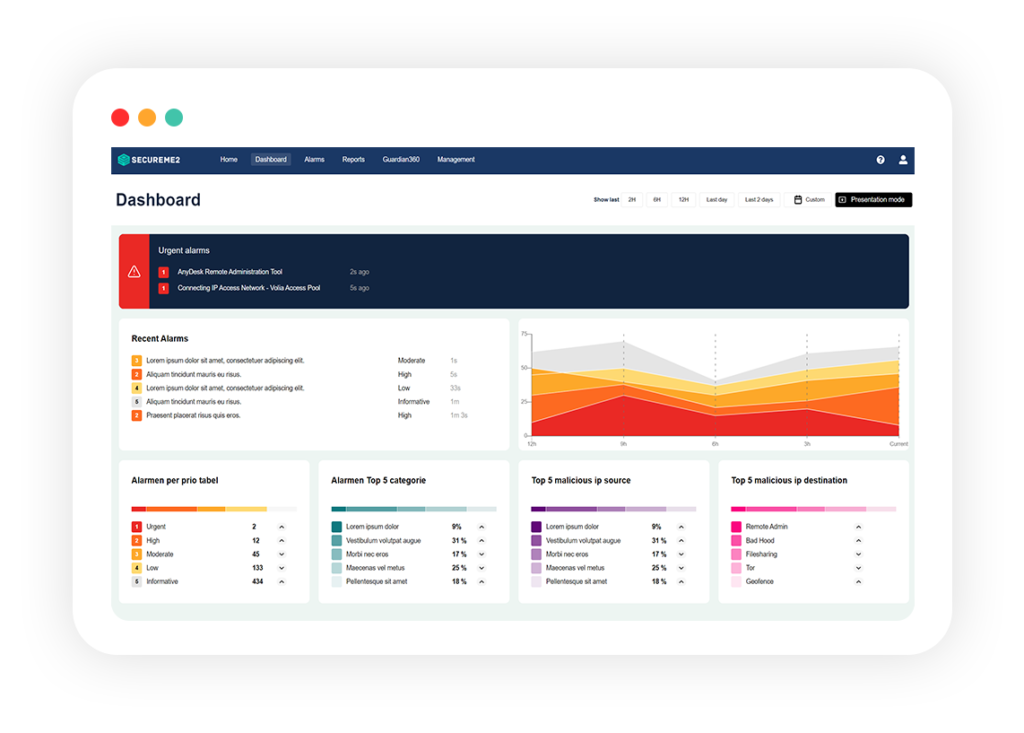Show last 12H time range
This screenshot has width=1024, height=733.
tap(683, 200)
